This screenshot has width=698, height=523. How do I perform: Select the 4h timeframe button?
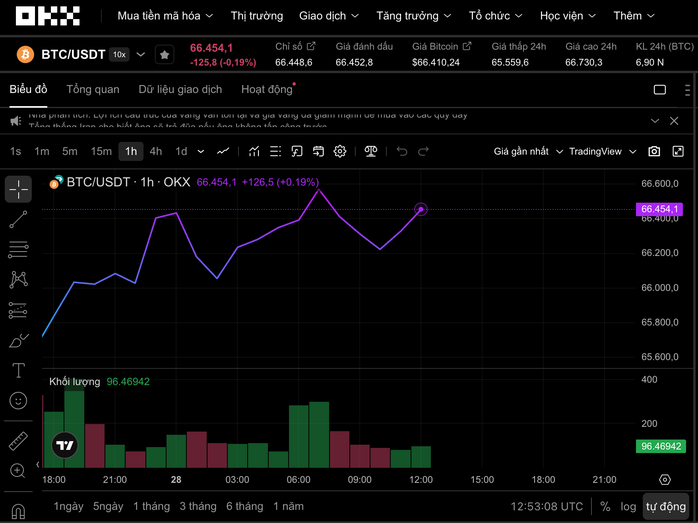click(x=156, y=151)
